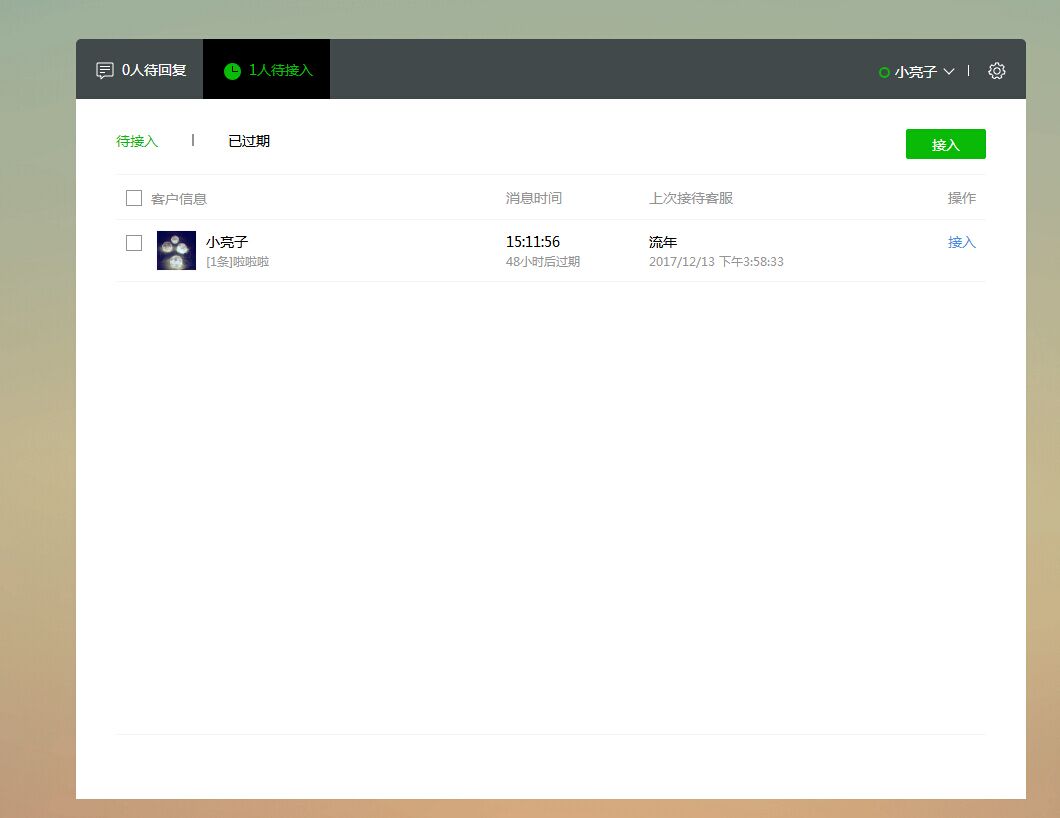Switch to the 1人待接入 tab
Viewport: 1060px width, 818px height.
(x=266, y=69)
